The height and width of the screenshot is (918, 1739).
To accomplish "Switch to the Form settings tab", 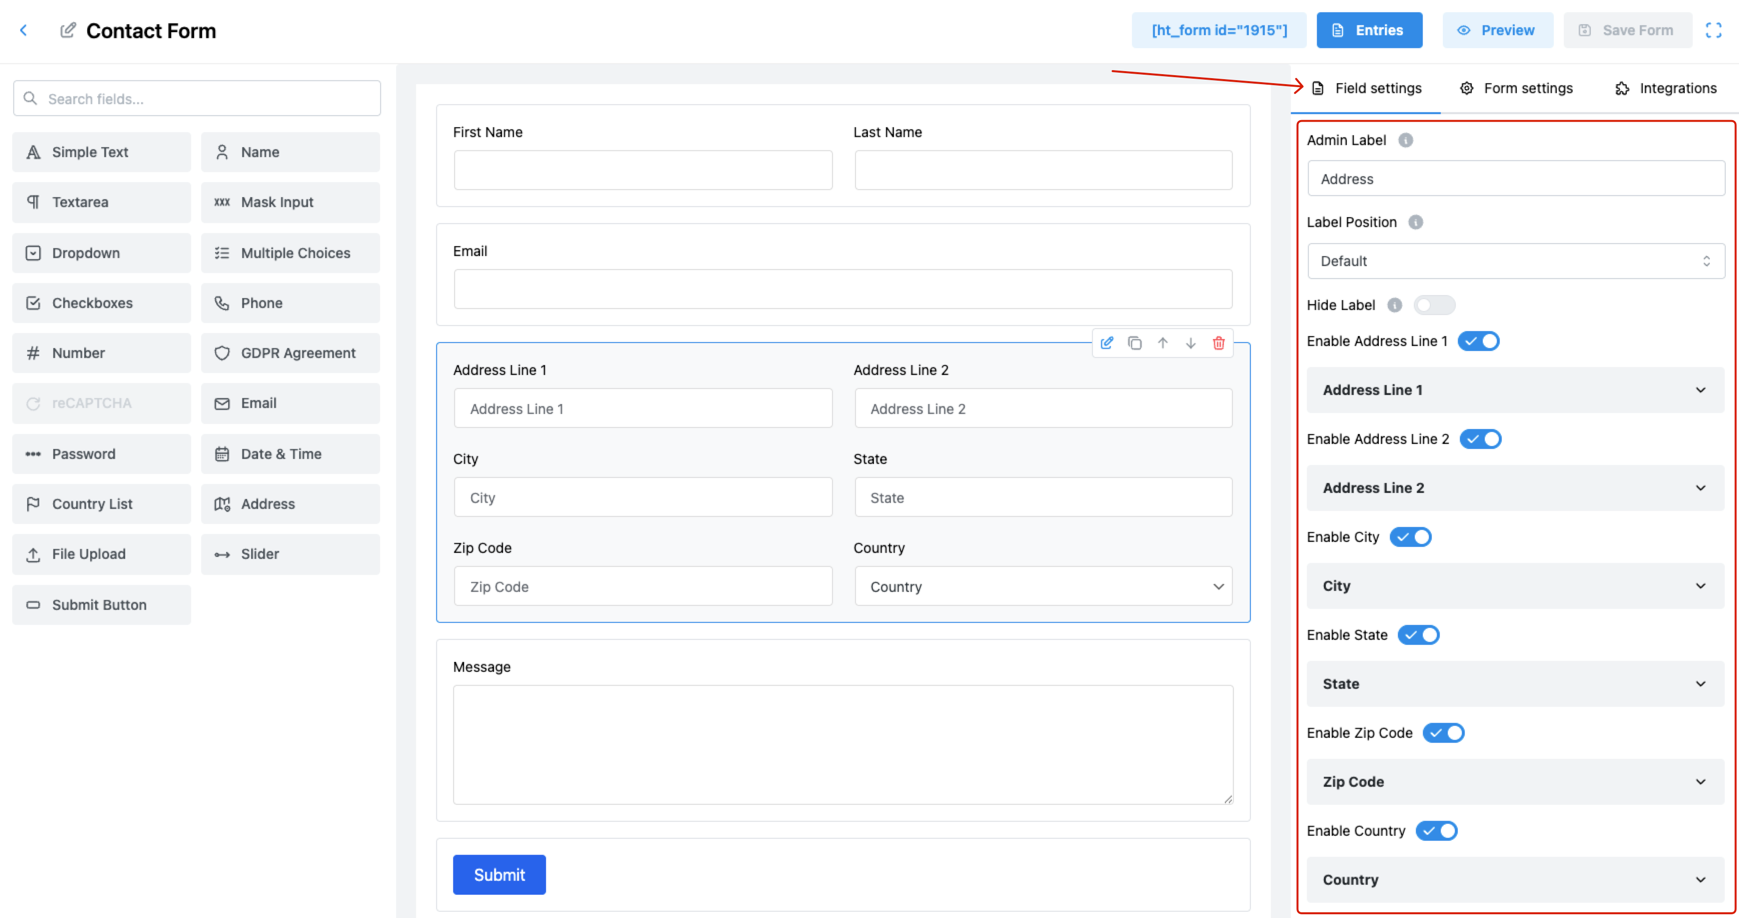I will (1516, 88).
